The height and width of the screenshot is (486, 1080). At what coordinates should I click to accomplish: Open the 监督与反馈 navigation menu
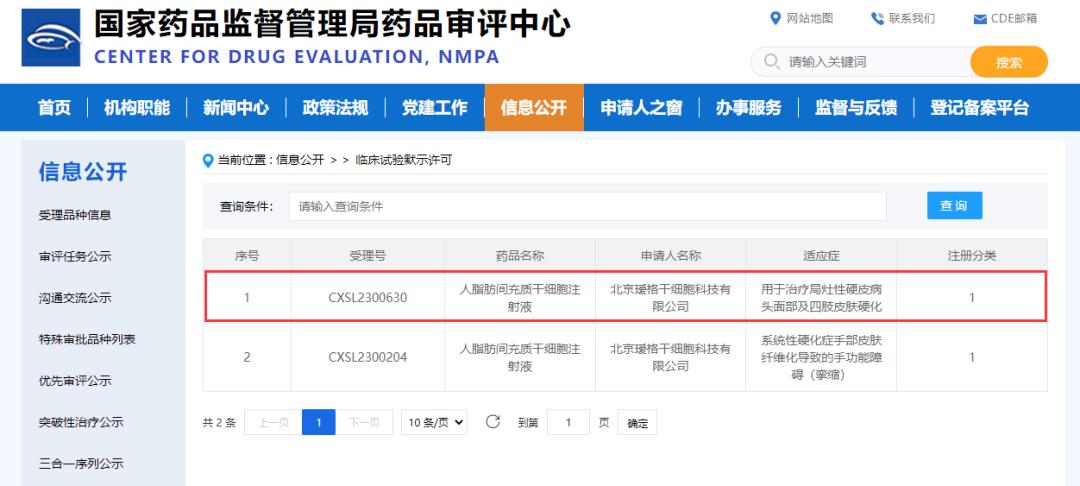pyautogui.click(x=855, y=107)
